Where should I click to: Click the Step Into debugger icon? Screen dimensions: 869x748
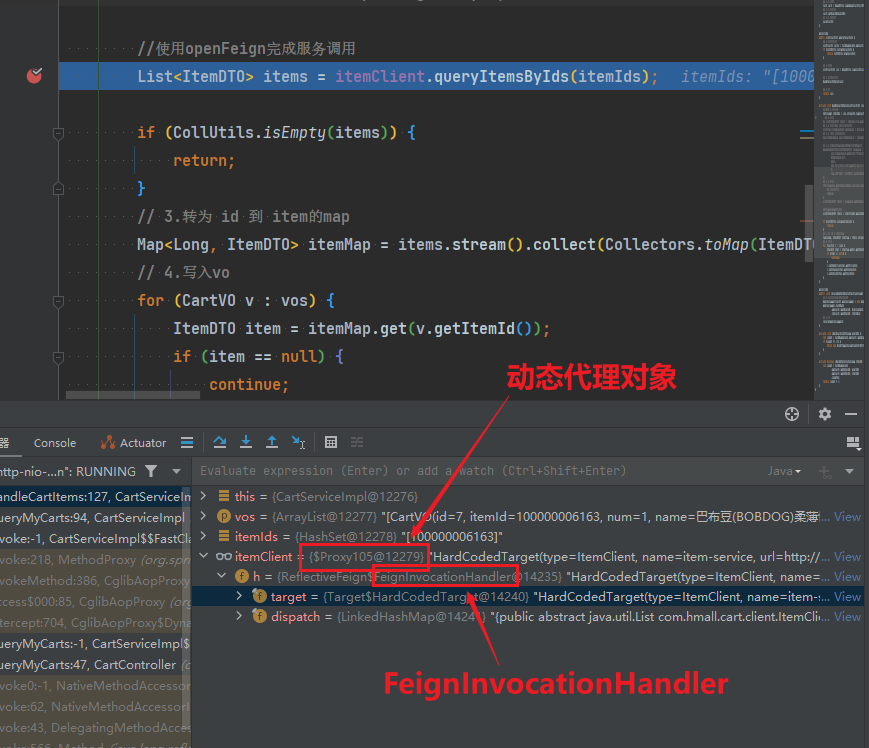point(245,442)
